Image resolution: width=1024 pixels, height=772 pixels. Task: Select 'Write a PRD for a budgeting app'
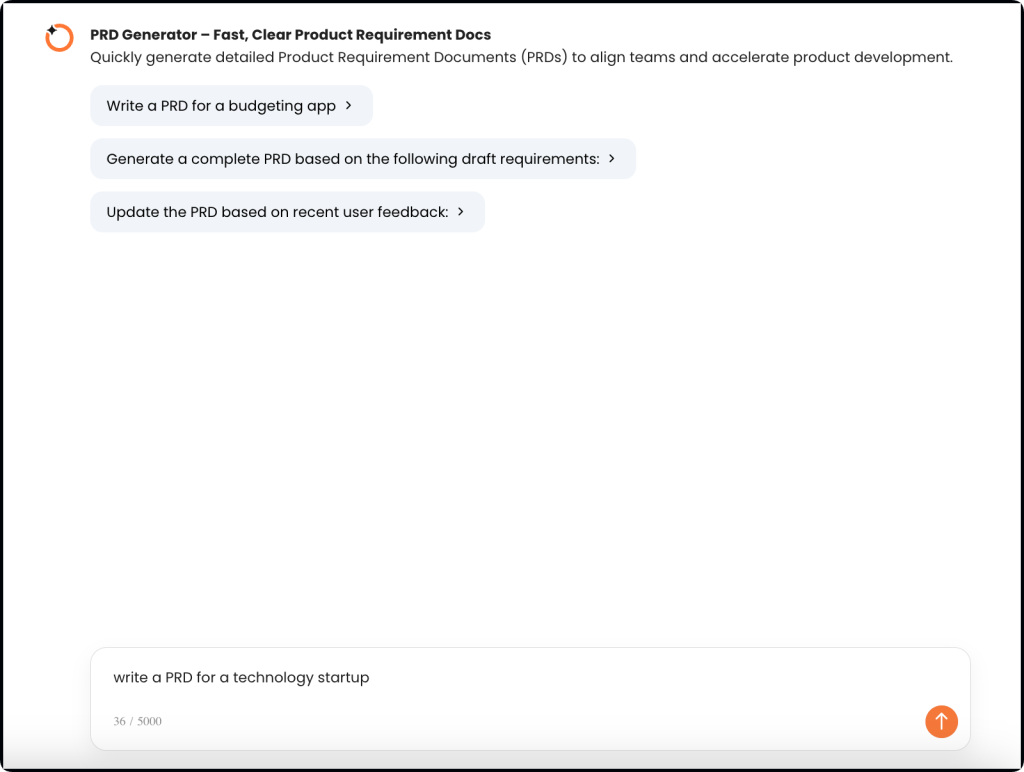tap(221, 106)
